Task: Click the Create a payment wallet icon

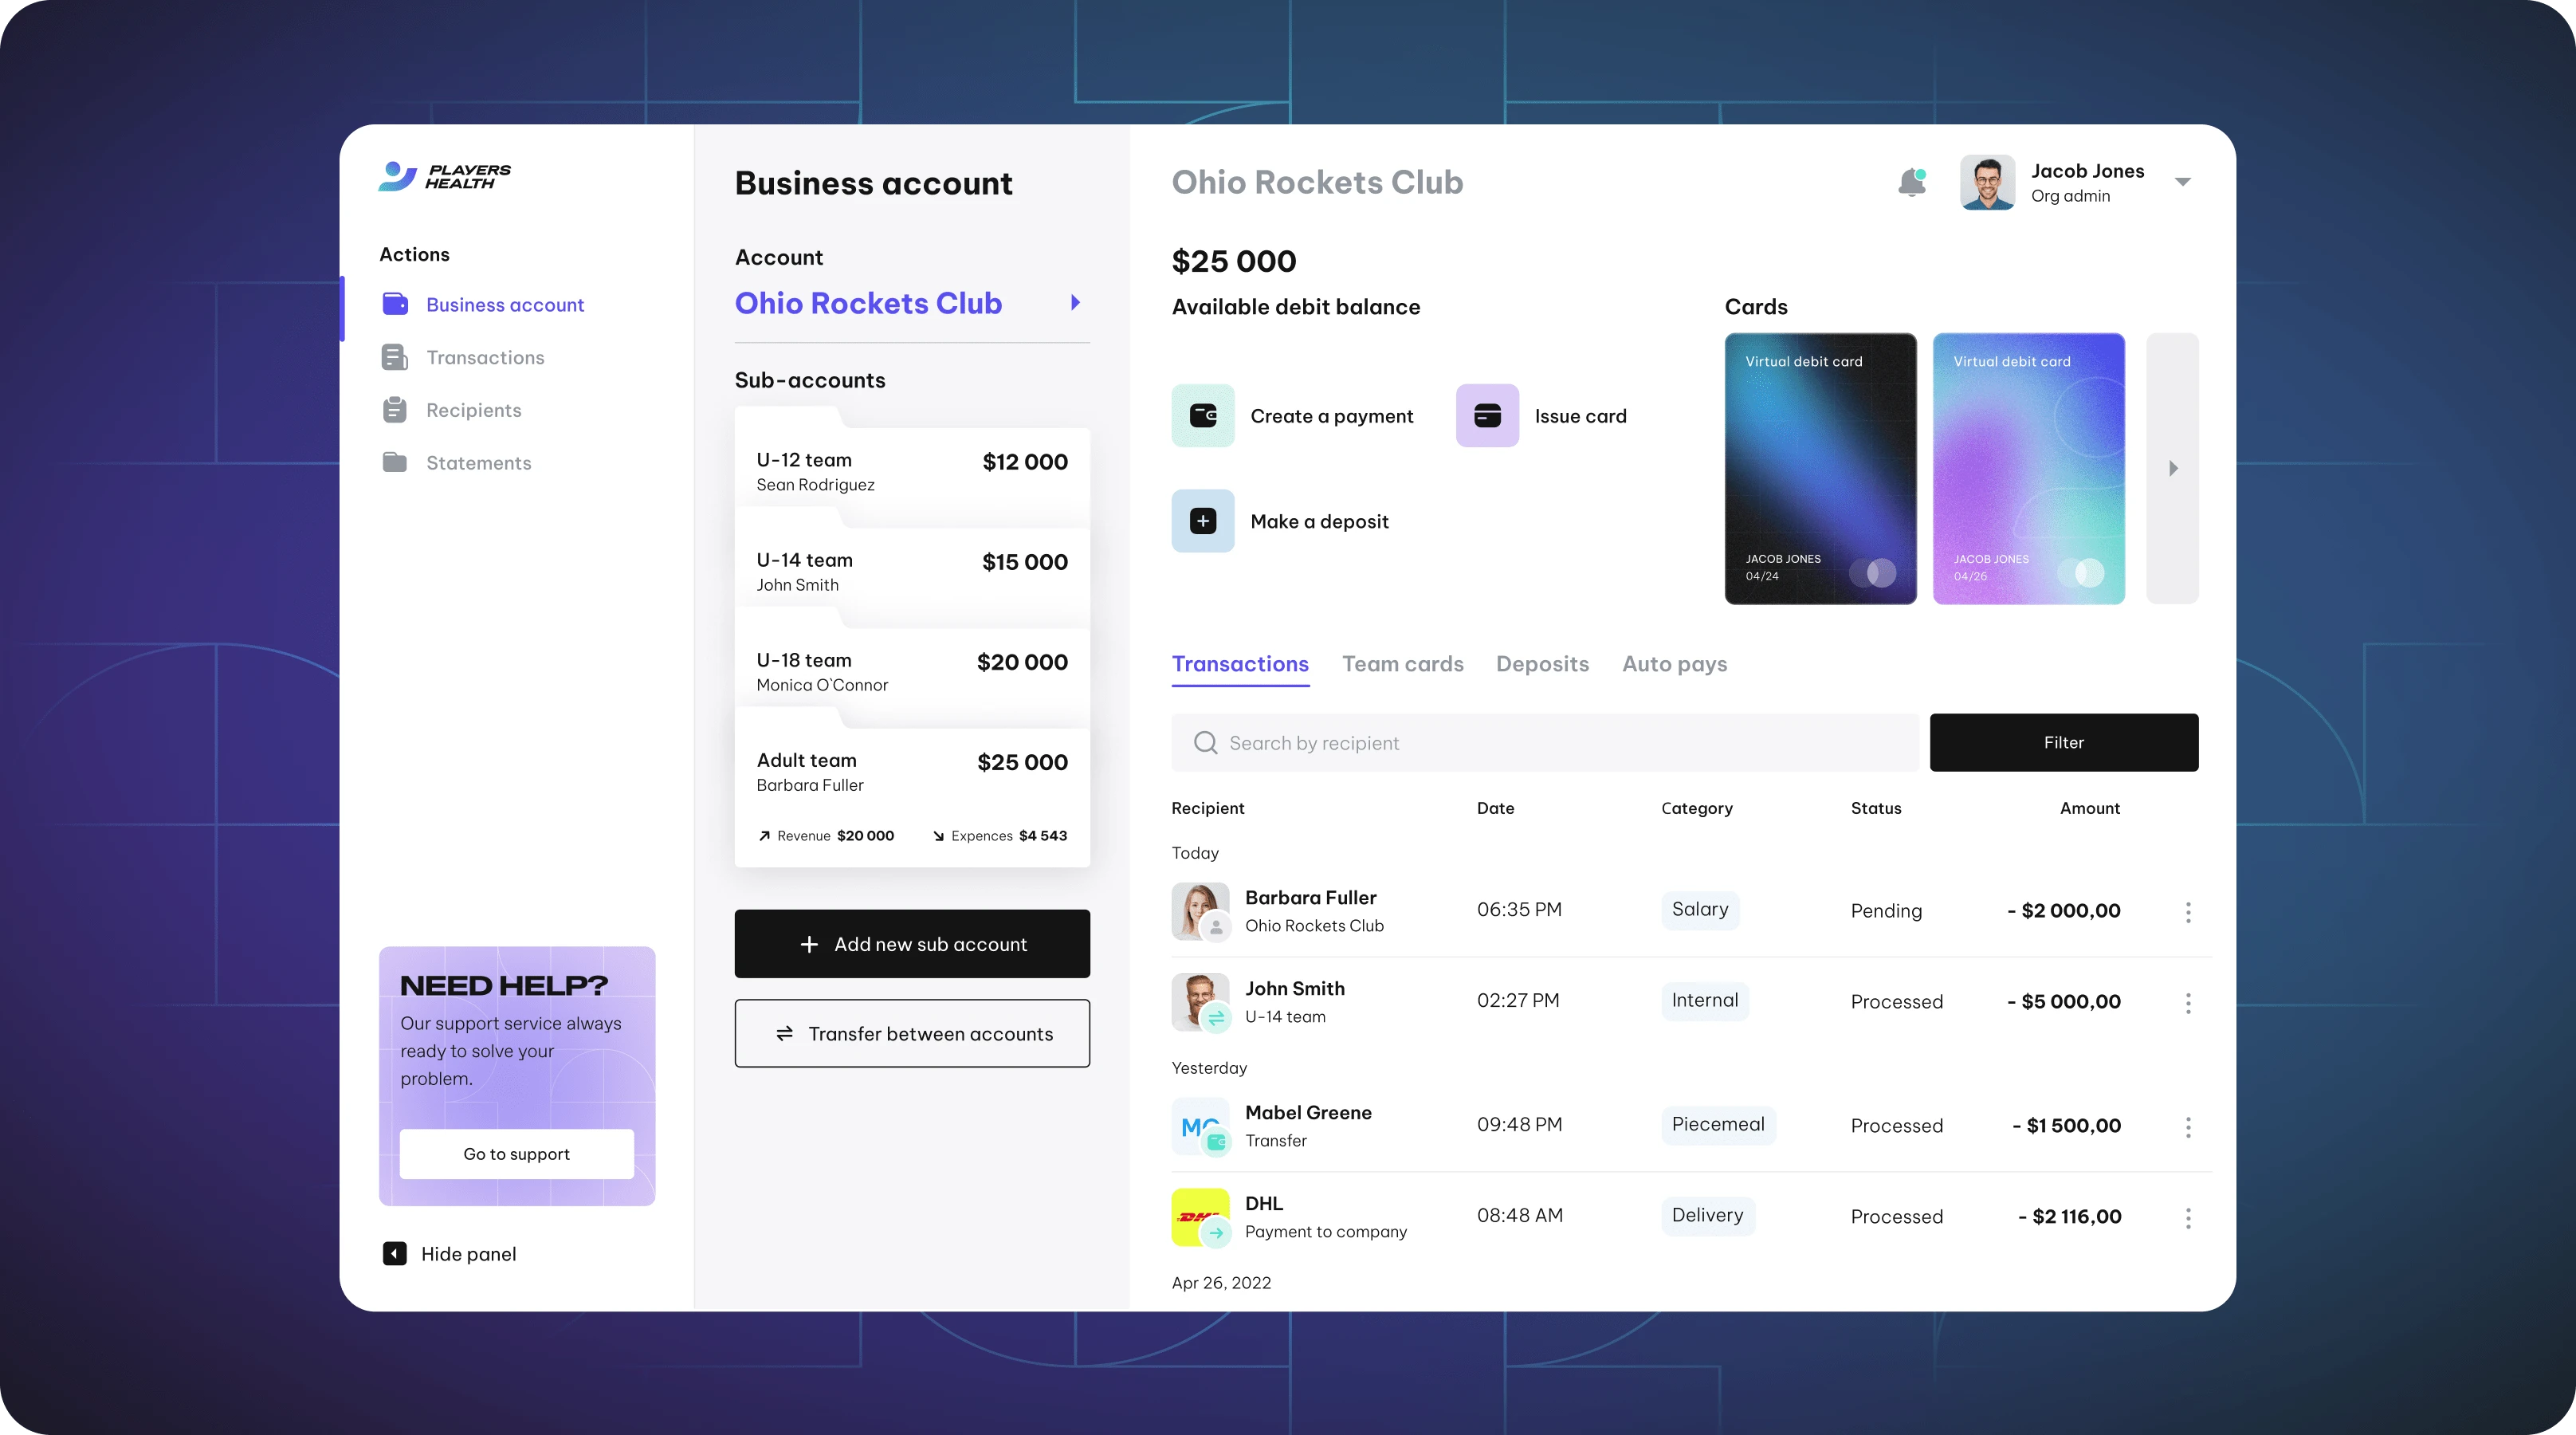Action: (x=1203, y=415)
